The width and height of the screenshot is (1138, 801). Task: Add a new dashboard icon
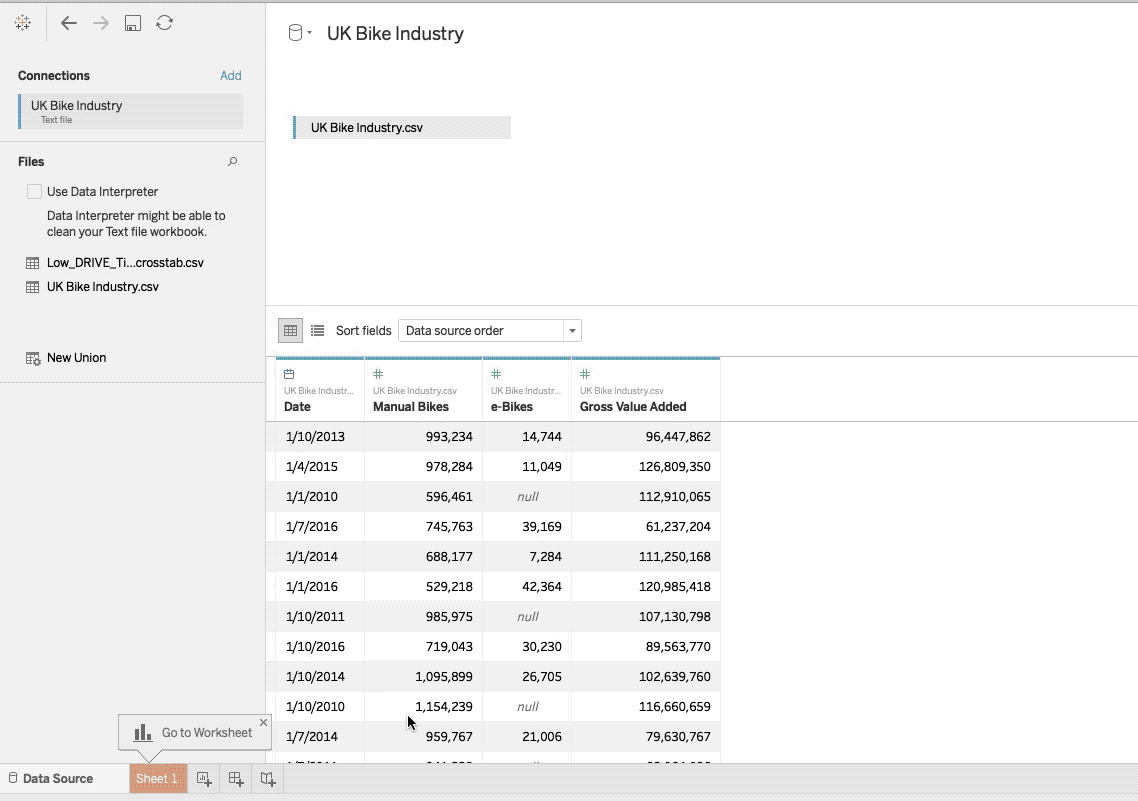click(236, 779)
